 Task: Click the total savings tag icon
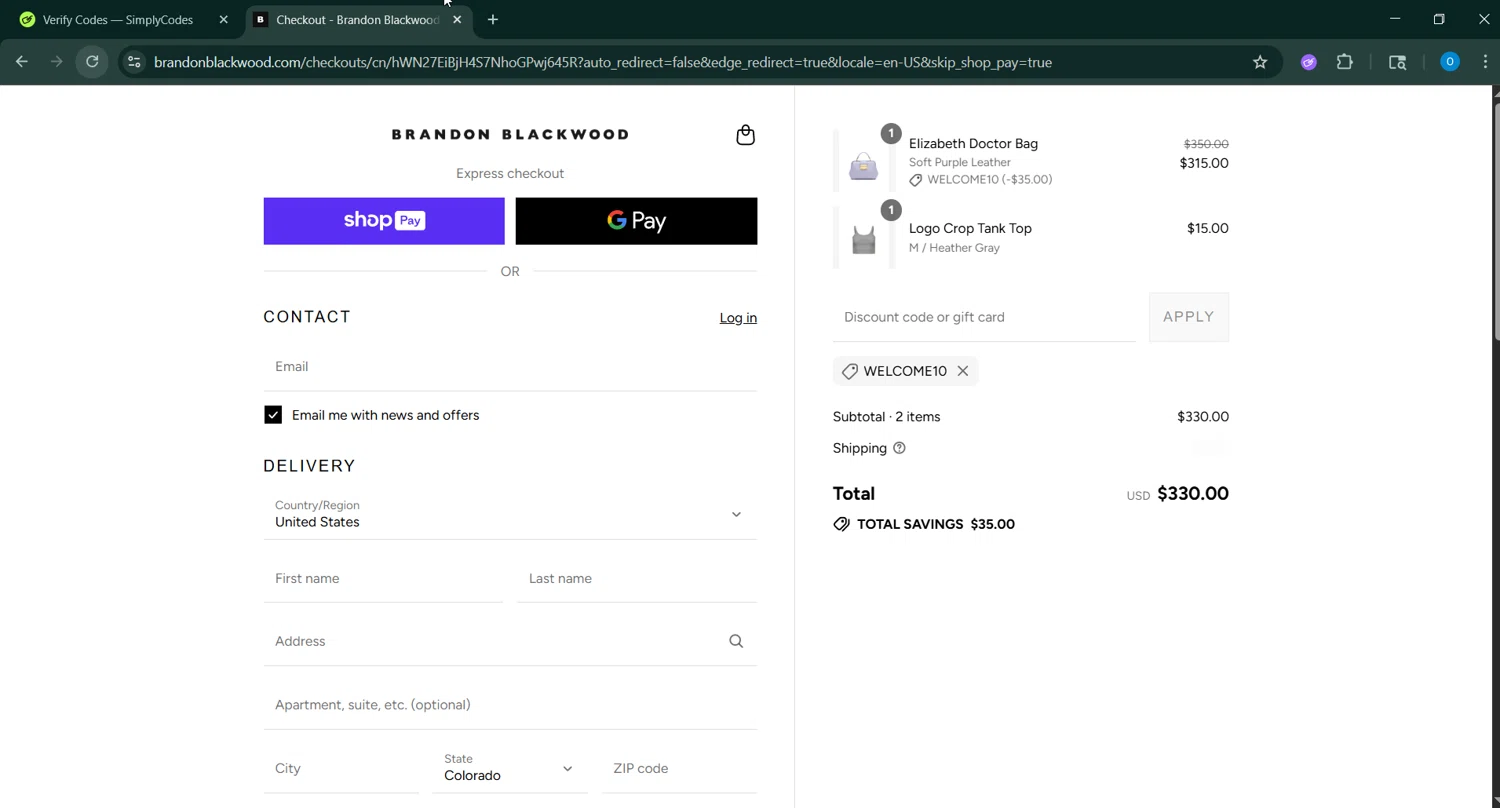pos(841,524)
